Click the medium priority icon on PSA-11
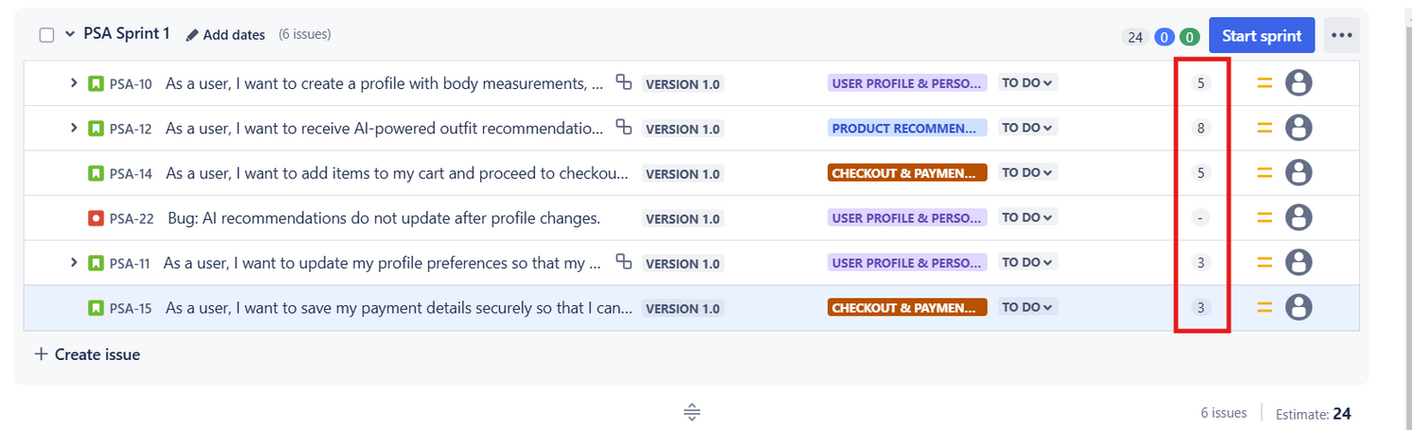Image resolution: width=1412 pixels, height=430 pixels. tap(1265, 263)
